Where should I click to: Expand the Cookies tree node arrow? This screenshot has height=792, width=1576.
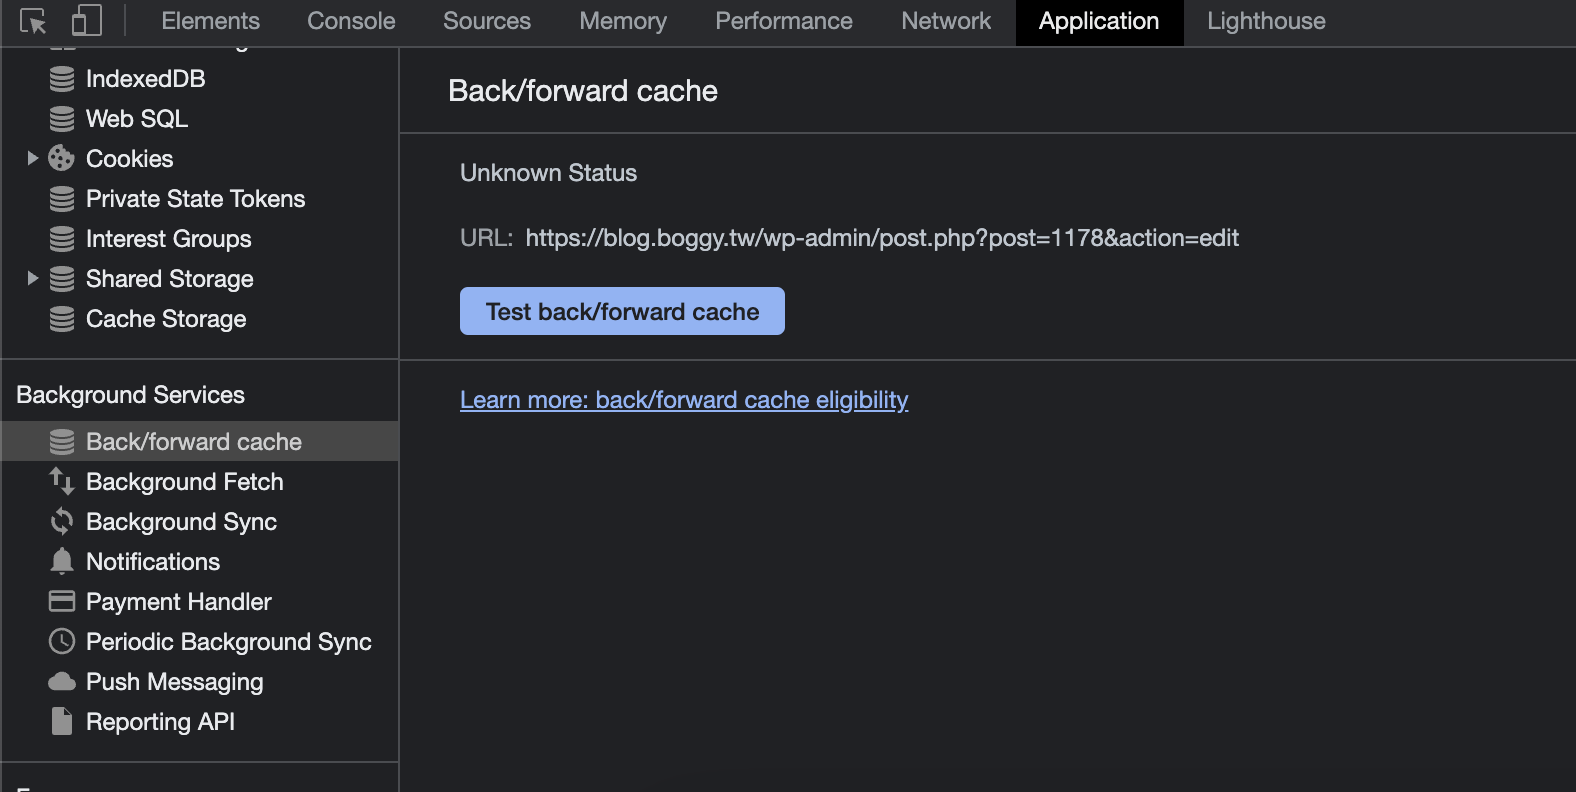(32, 158)
